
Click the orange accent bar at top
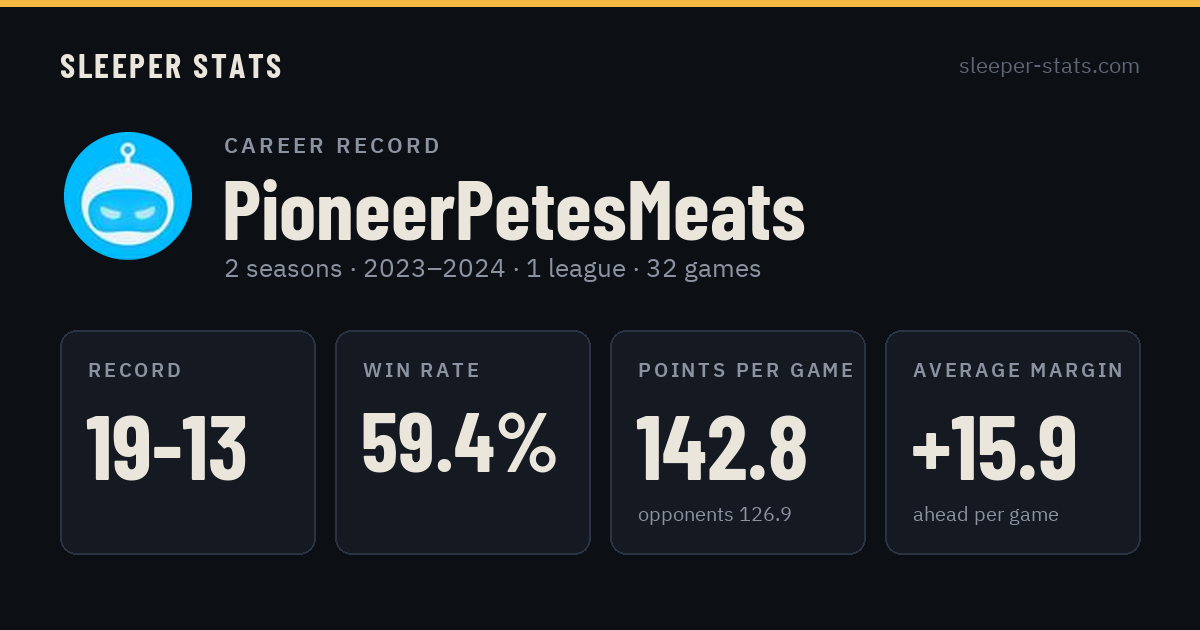pos(600,3)
